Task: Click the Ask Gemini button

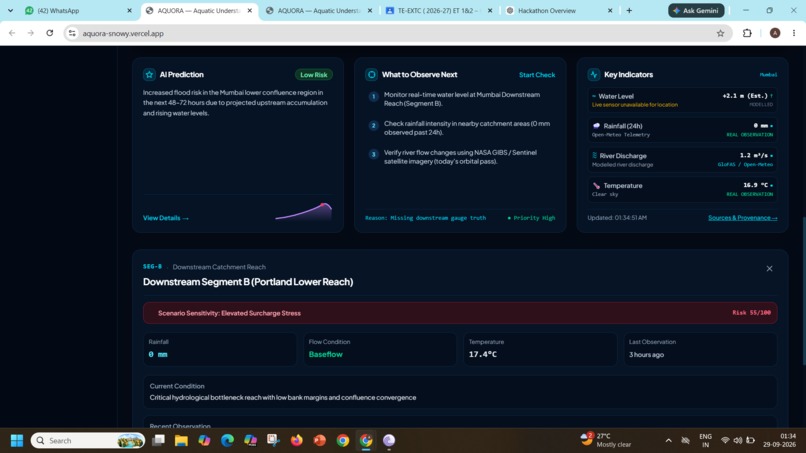Action: click(x=696, y=10)
